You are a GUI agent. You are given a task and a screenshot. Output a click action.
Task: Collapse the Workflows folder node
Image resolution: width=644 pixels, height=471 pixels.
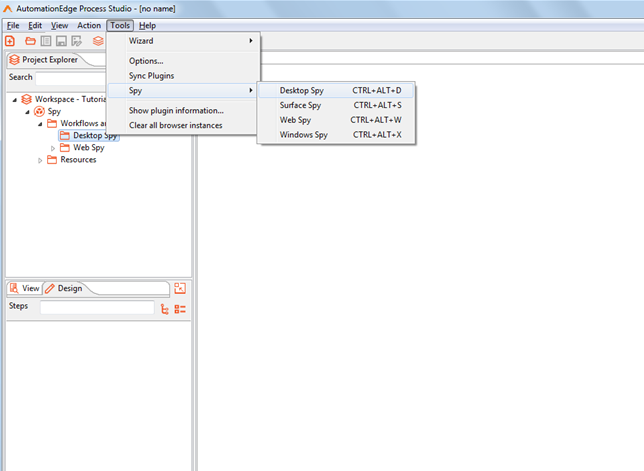pyautogui.click(x=40, y=124)
